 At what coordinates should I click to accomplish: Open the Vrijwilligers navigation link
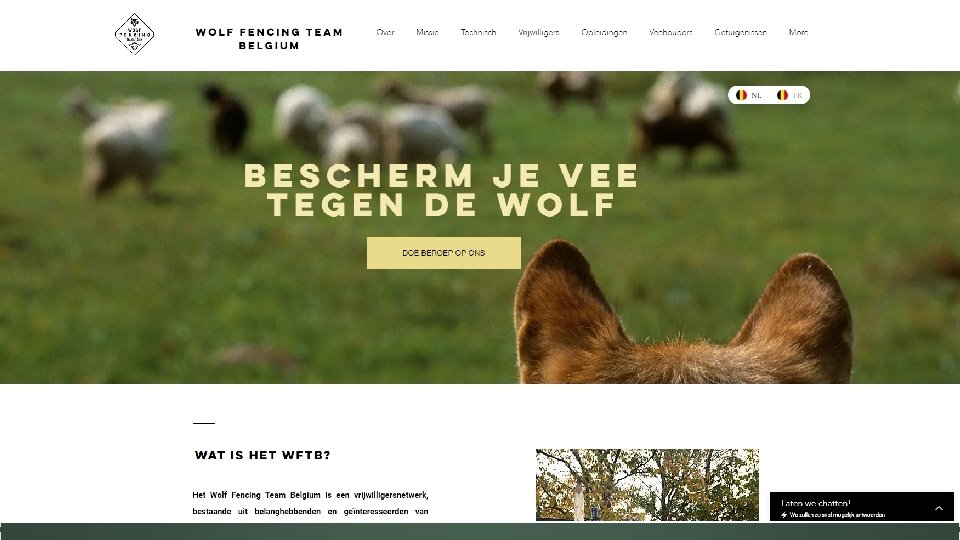(x=539, y=32)
